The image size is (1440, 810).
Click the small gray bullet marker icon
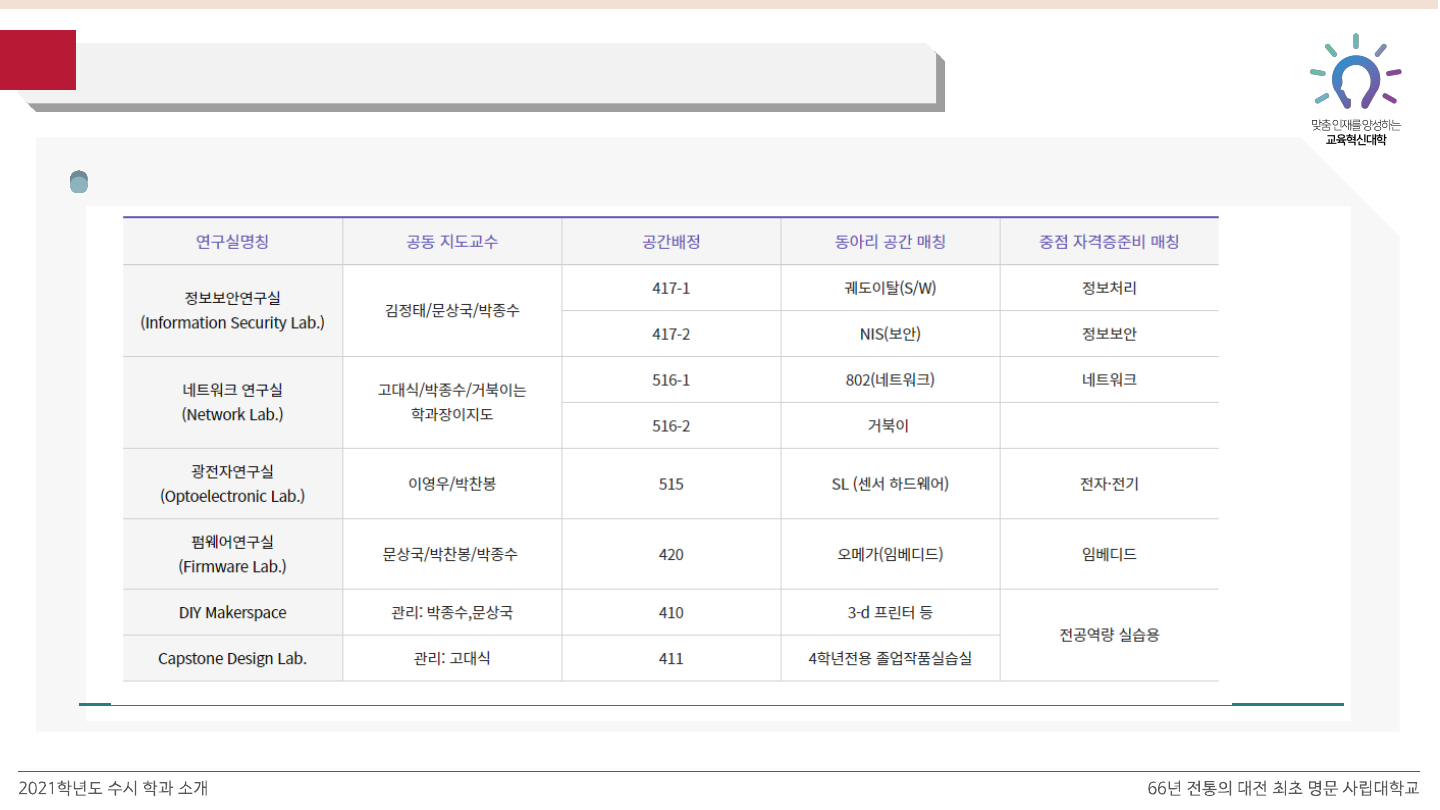(x=79, y=182)
